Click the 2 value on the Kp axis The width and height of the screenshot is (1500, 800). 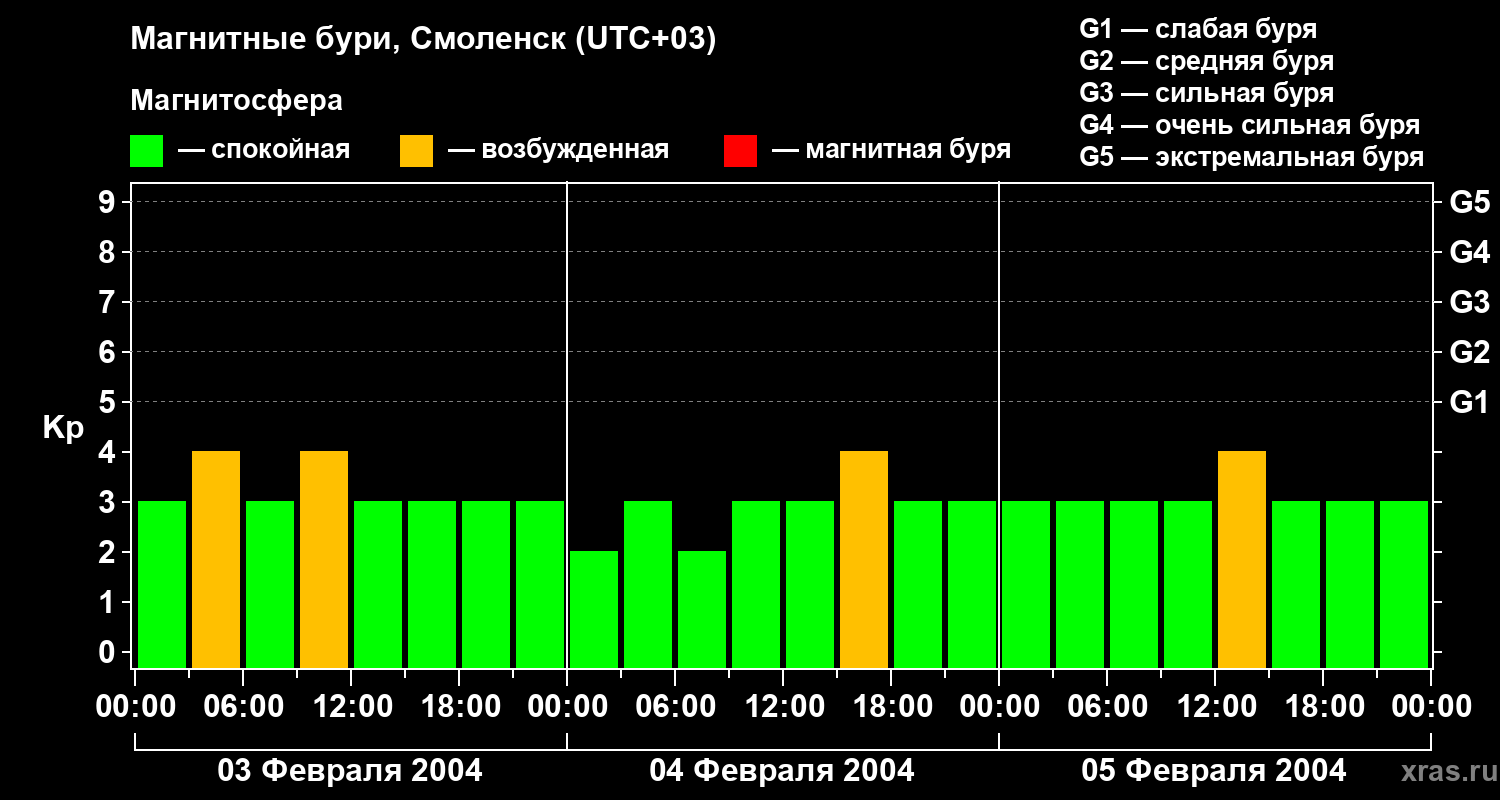coord(109,552)
